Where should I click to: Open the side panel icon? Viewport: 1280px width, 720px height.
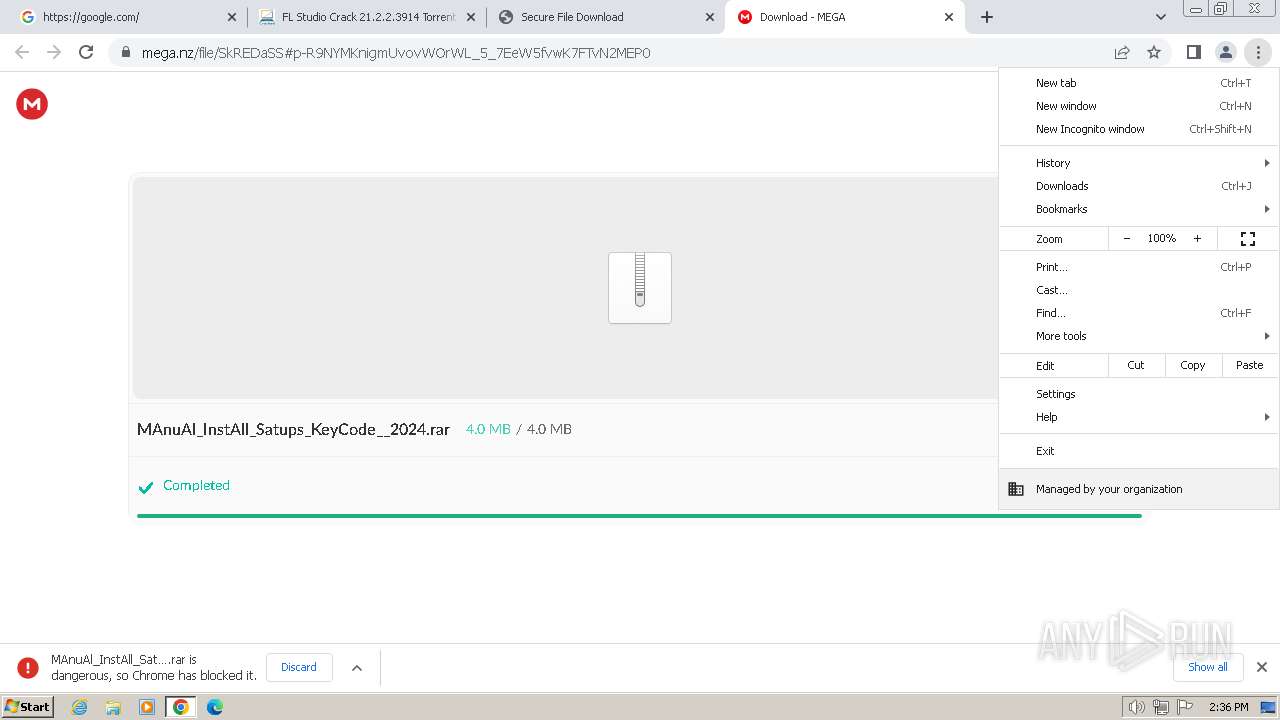(1193, 52)
